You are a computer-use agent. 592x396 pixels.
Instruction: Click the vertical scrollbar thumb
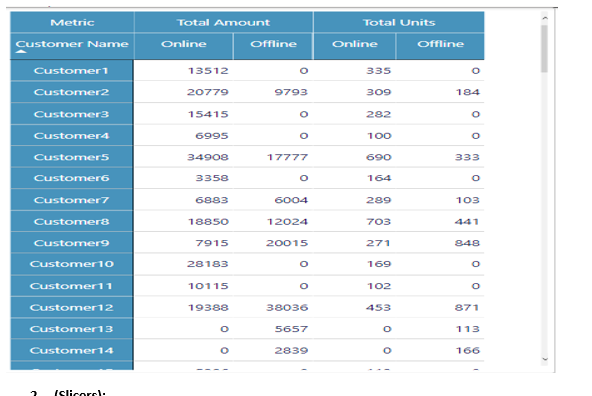click(544, 49)
